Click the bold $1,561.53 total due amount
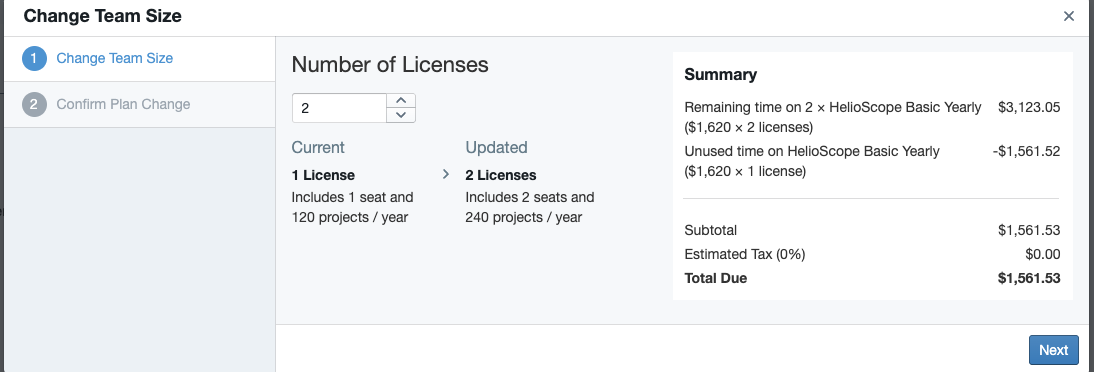 coord(1029,278)
